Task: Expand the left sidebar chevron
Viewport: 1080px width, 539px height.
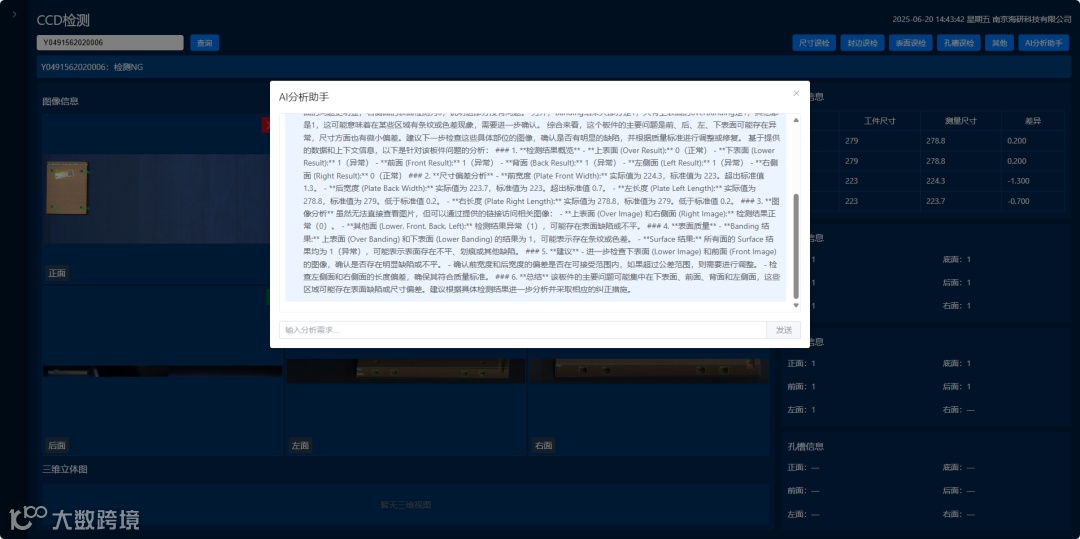Action: click(14, 14)
